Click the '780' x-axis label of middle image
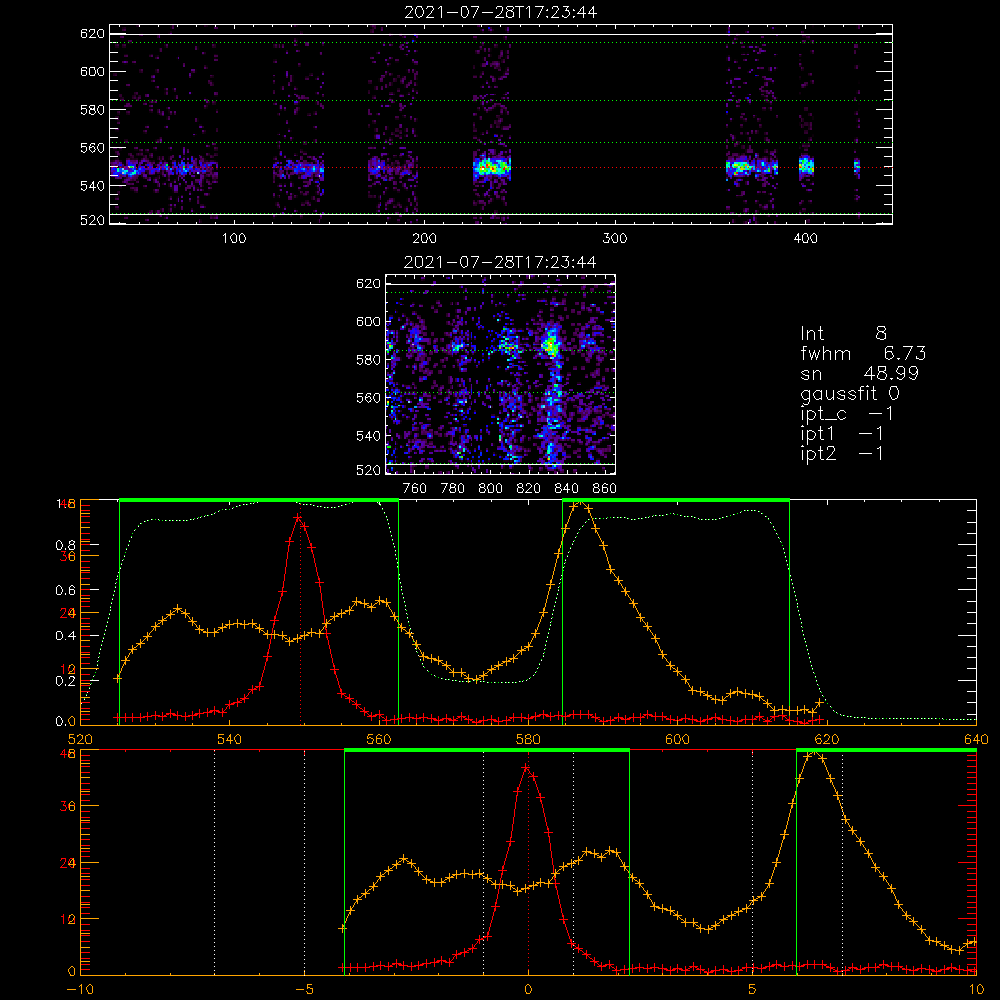Viewport: 1000px width, 1000px height. point(453,489)
